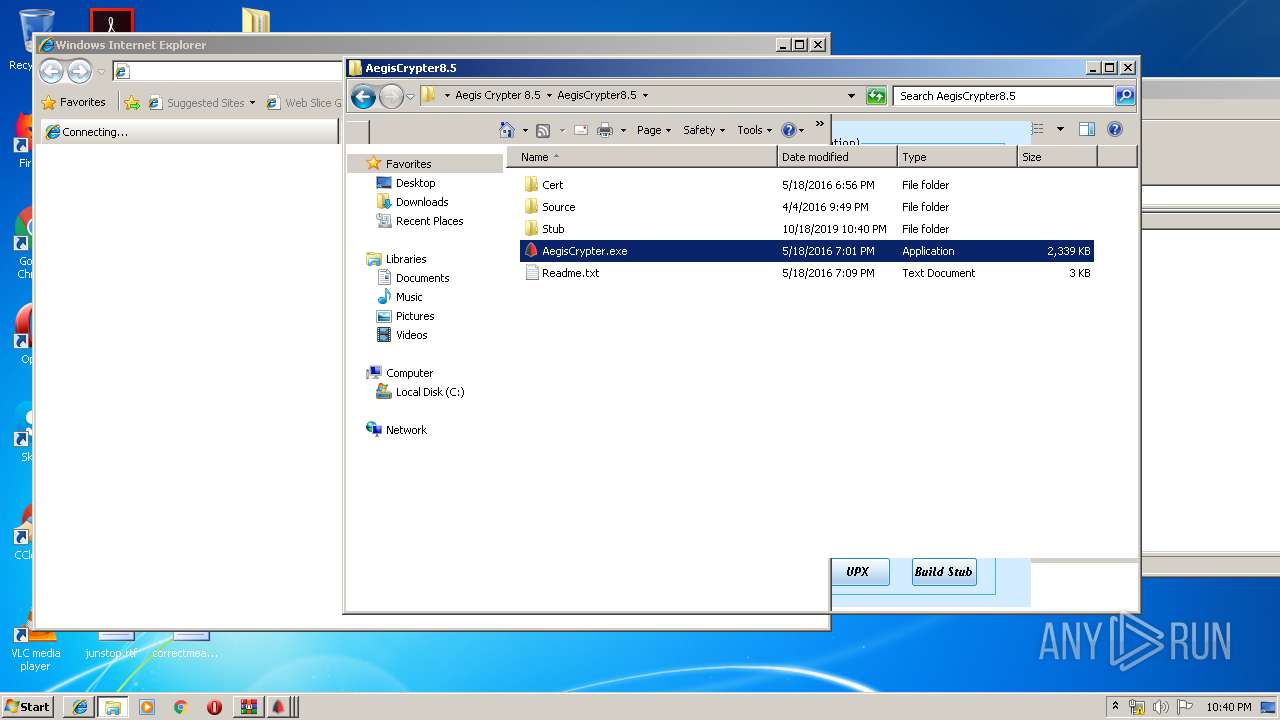Screen dimensions: 1280x720
Task: Sort by the Date modified column header
Action: (837, 157)
